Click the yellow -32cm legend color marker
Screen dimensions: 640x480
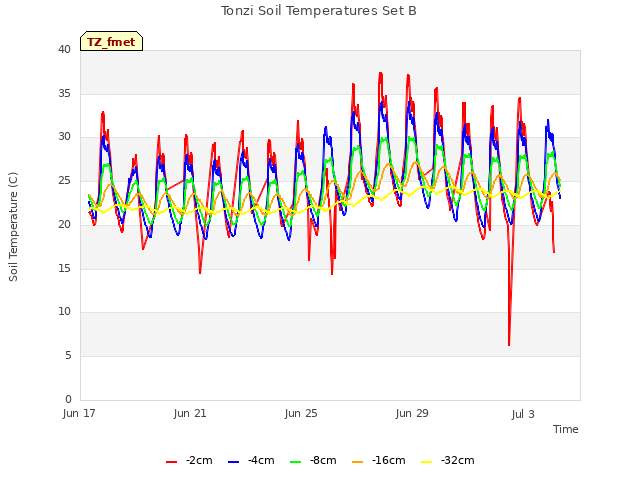[x=426, y=462]
